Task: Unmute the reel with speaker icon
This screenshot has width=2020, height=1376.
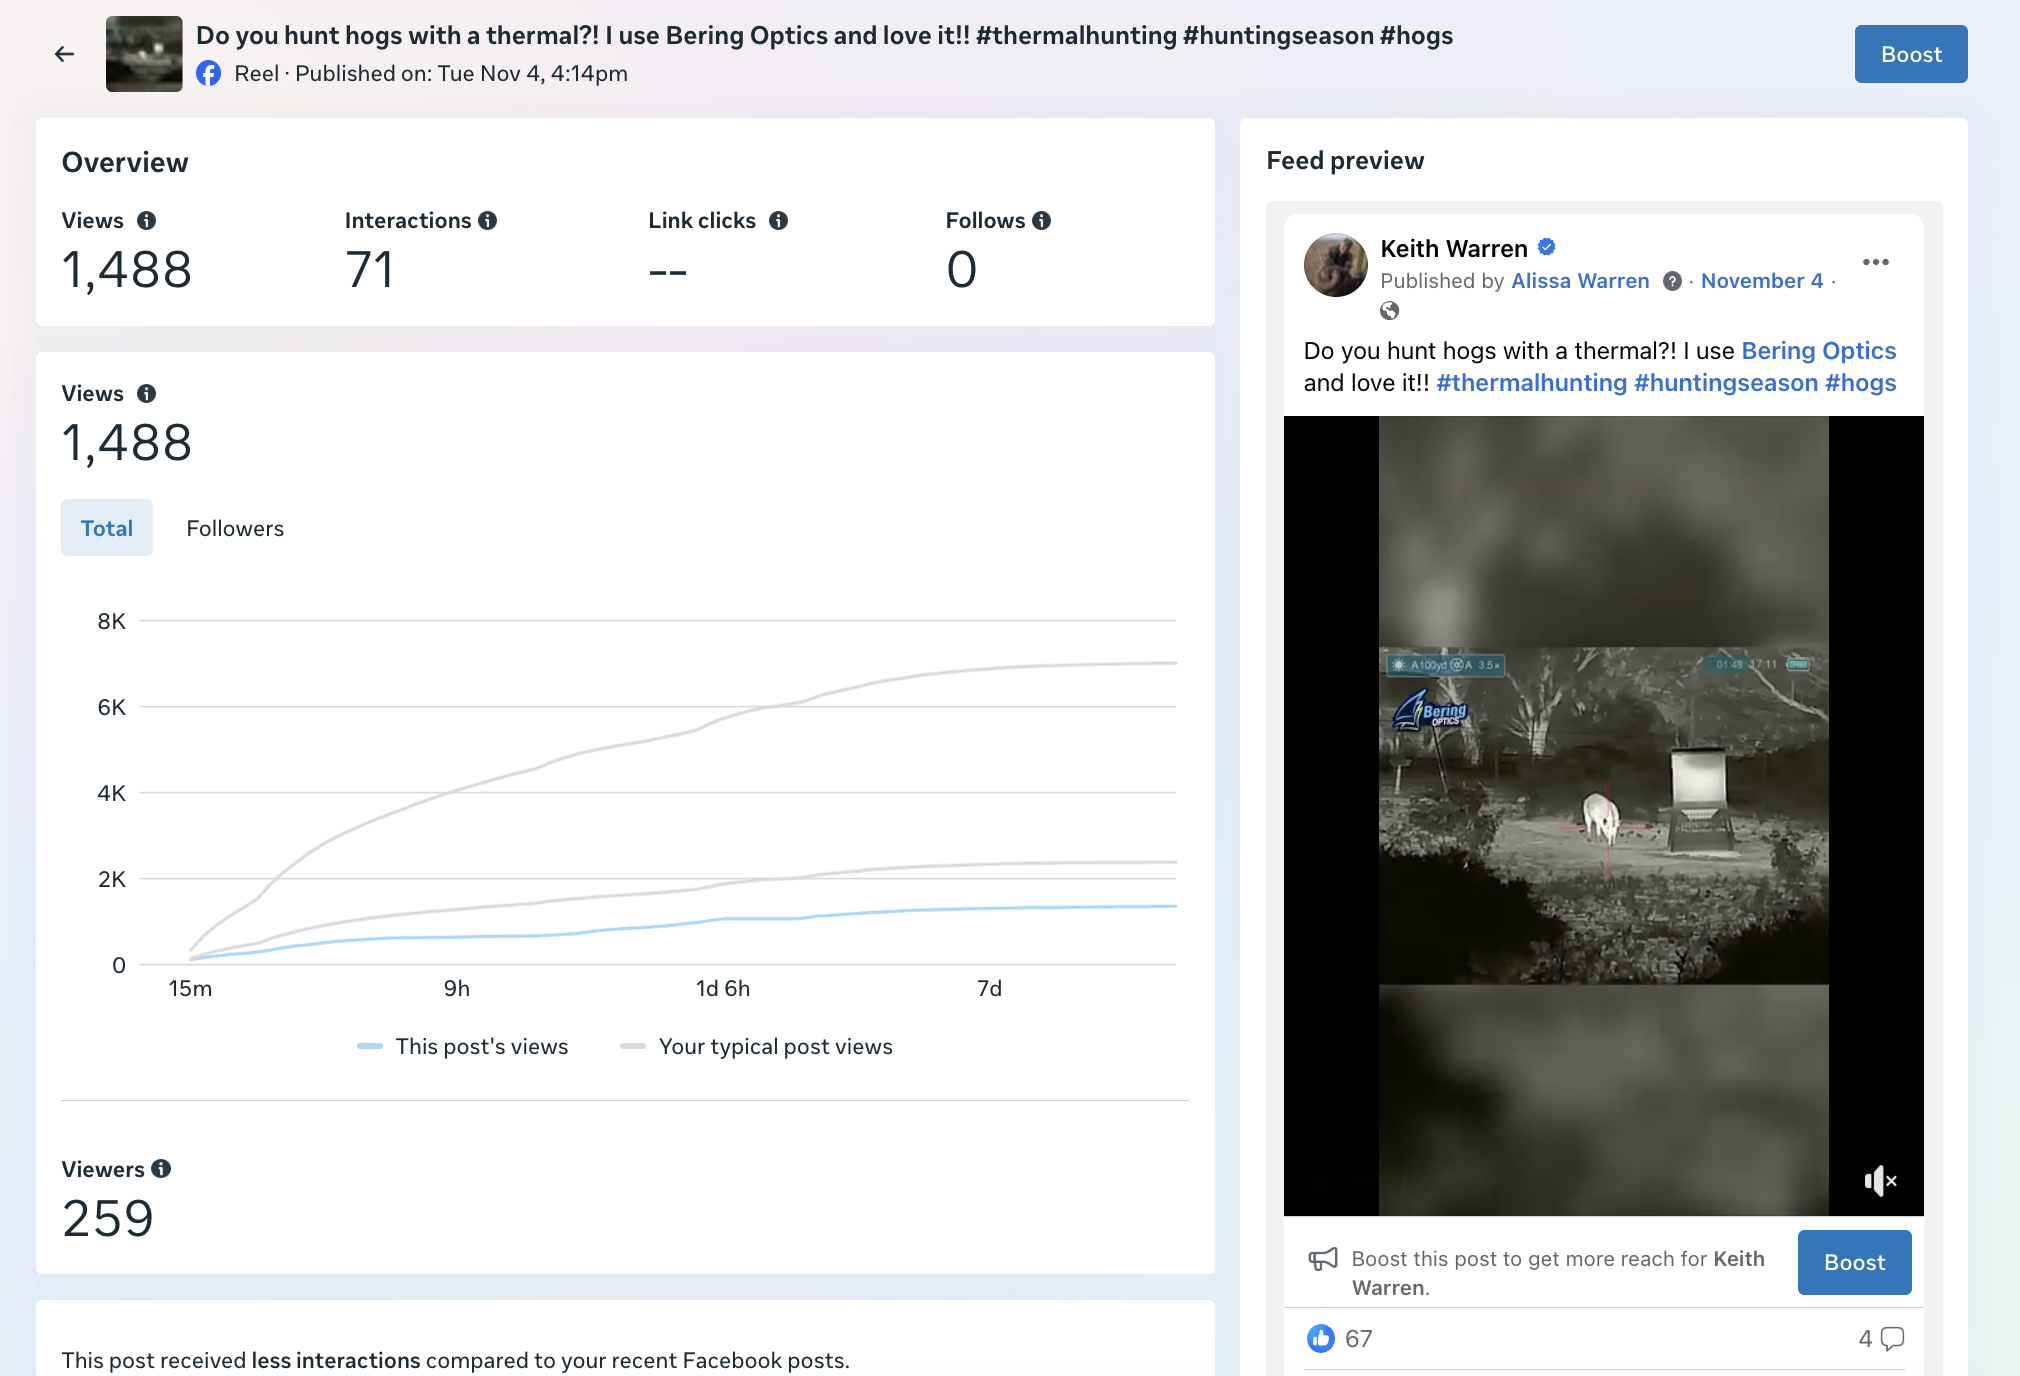Action: [x=1879, y=1181]
